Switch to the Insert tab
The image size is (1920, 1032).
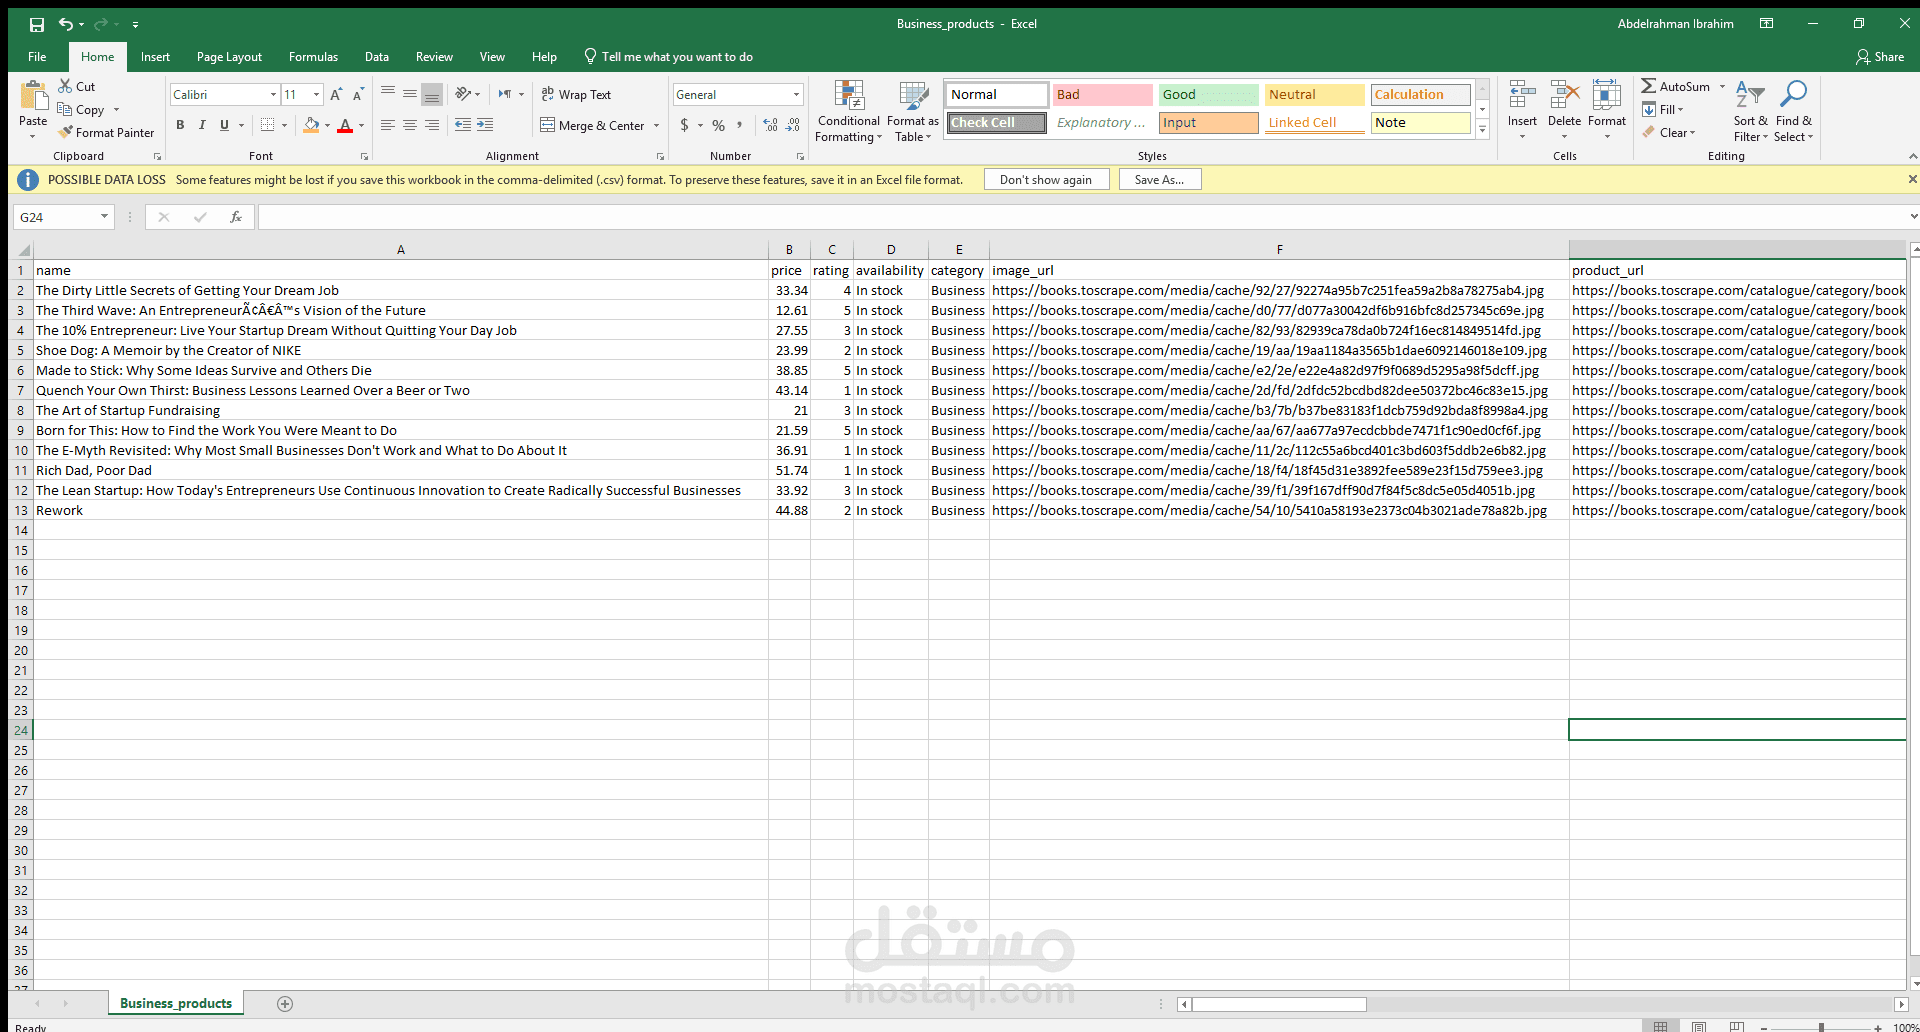[155, 56]
